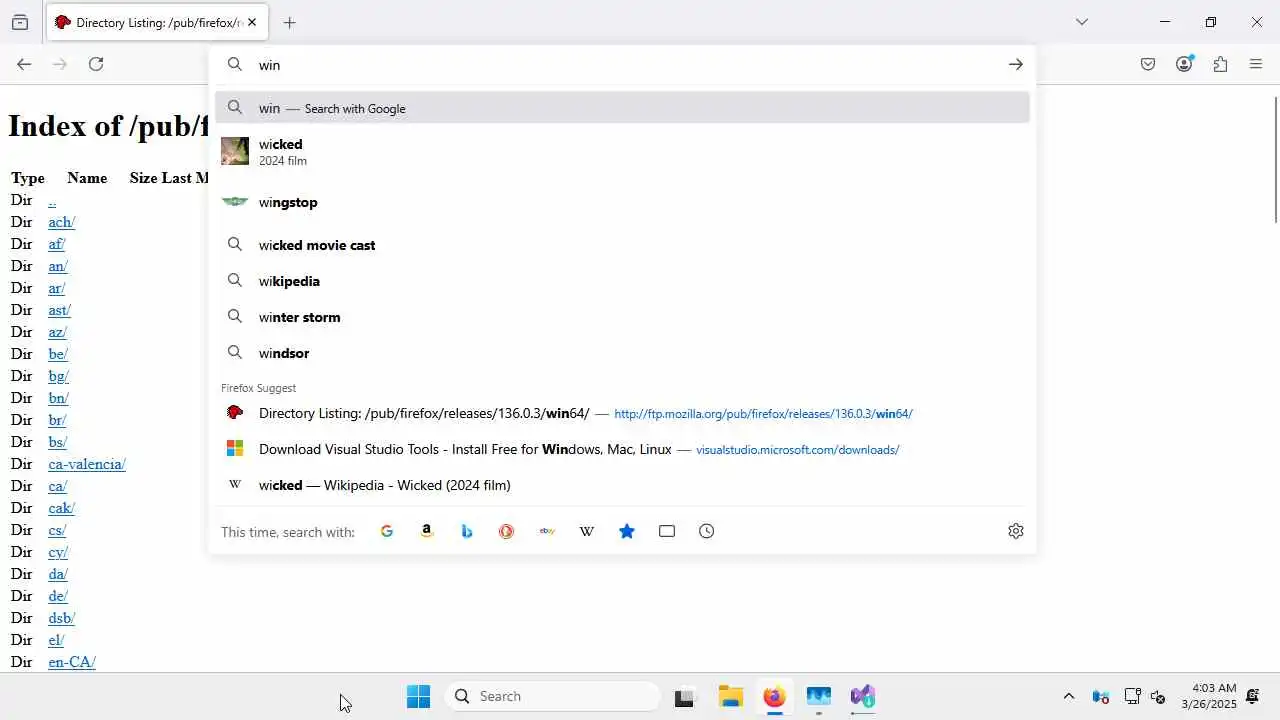Open Download Visual Studio Tools result
Image resolution: width=1280 pixels, height=720 pixels.
[x=622, y=449]
